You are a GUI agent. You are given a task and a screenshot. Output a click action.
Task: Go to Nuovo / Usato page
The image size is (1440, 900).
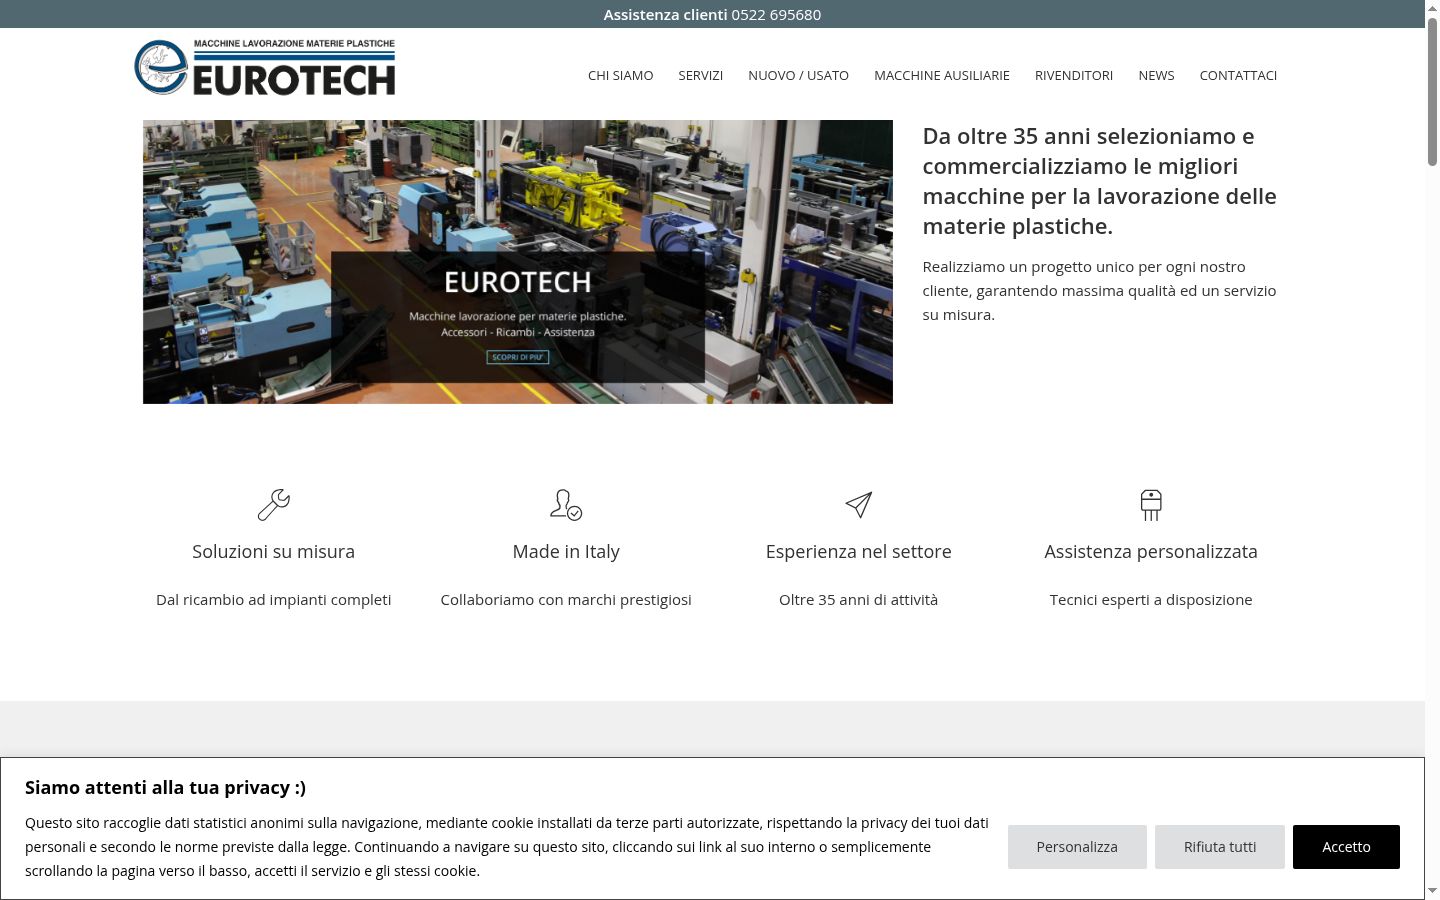coord(798,75)
